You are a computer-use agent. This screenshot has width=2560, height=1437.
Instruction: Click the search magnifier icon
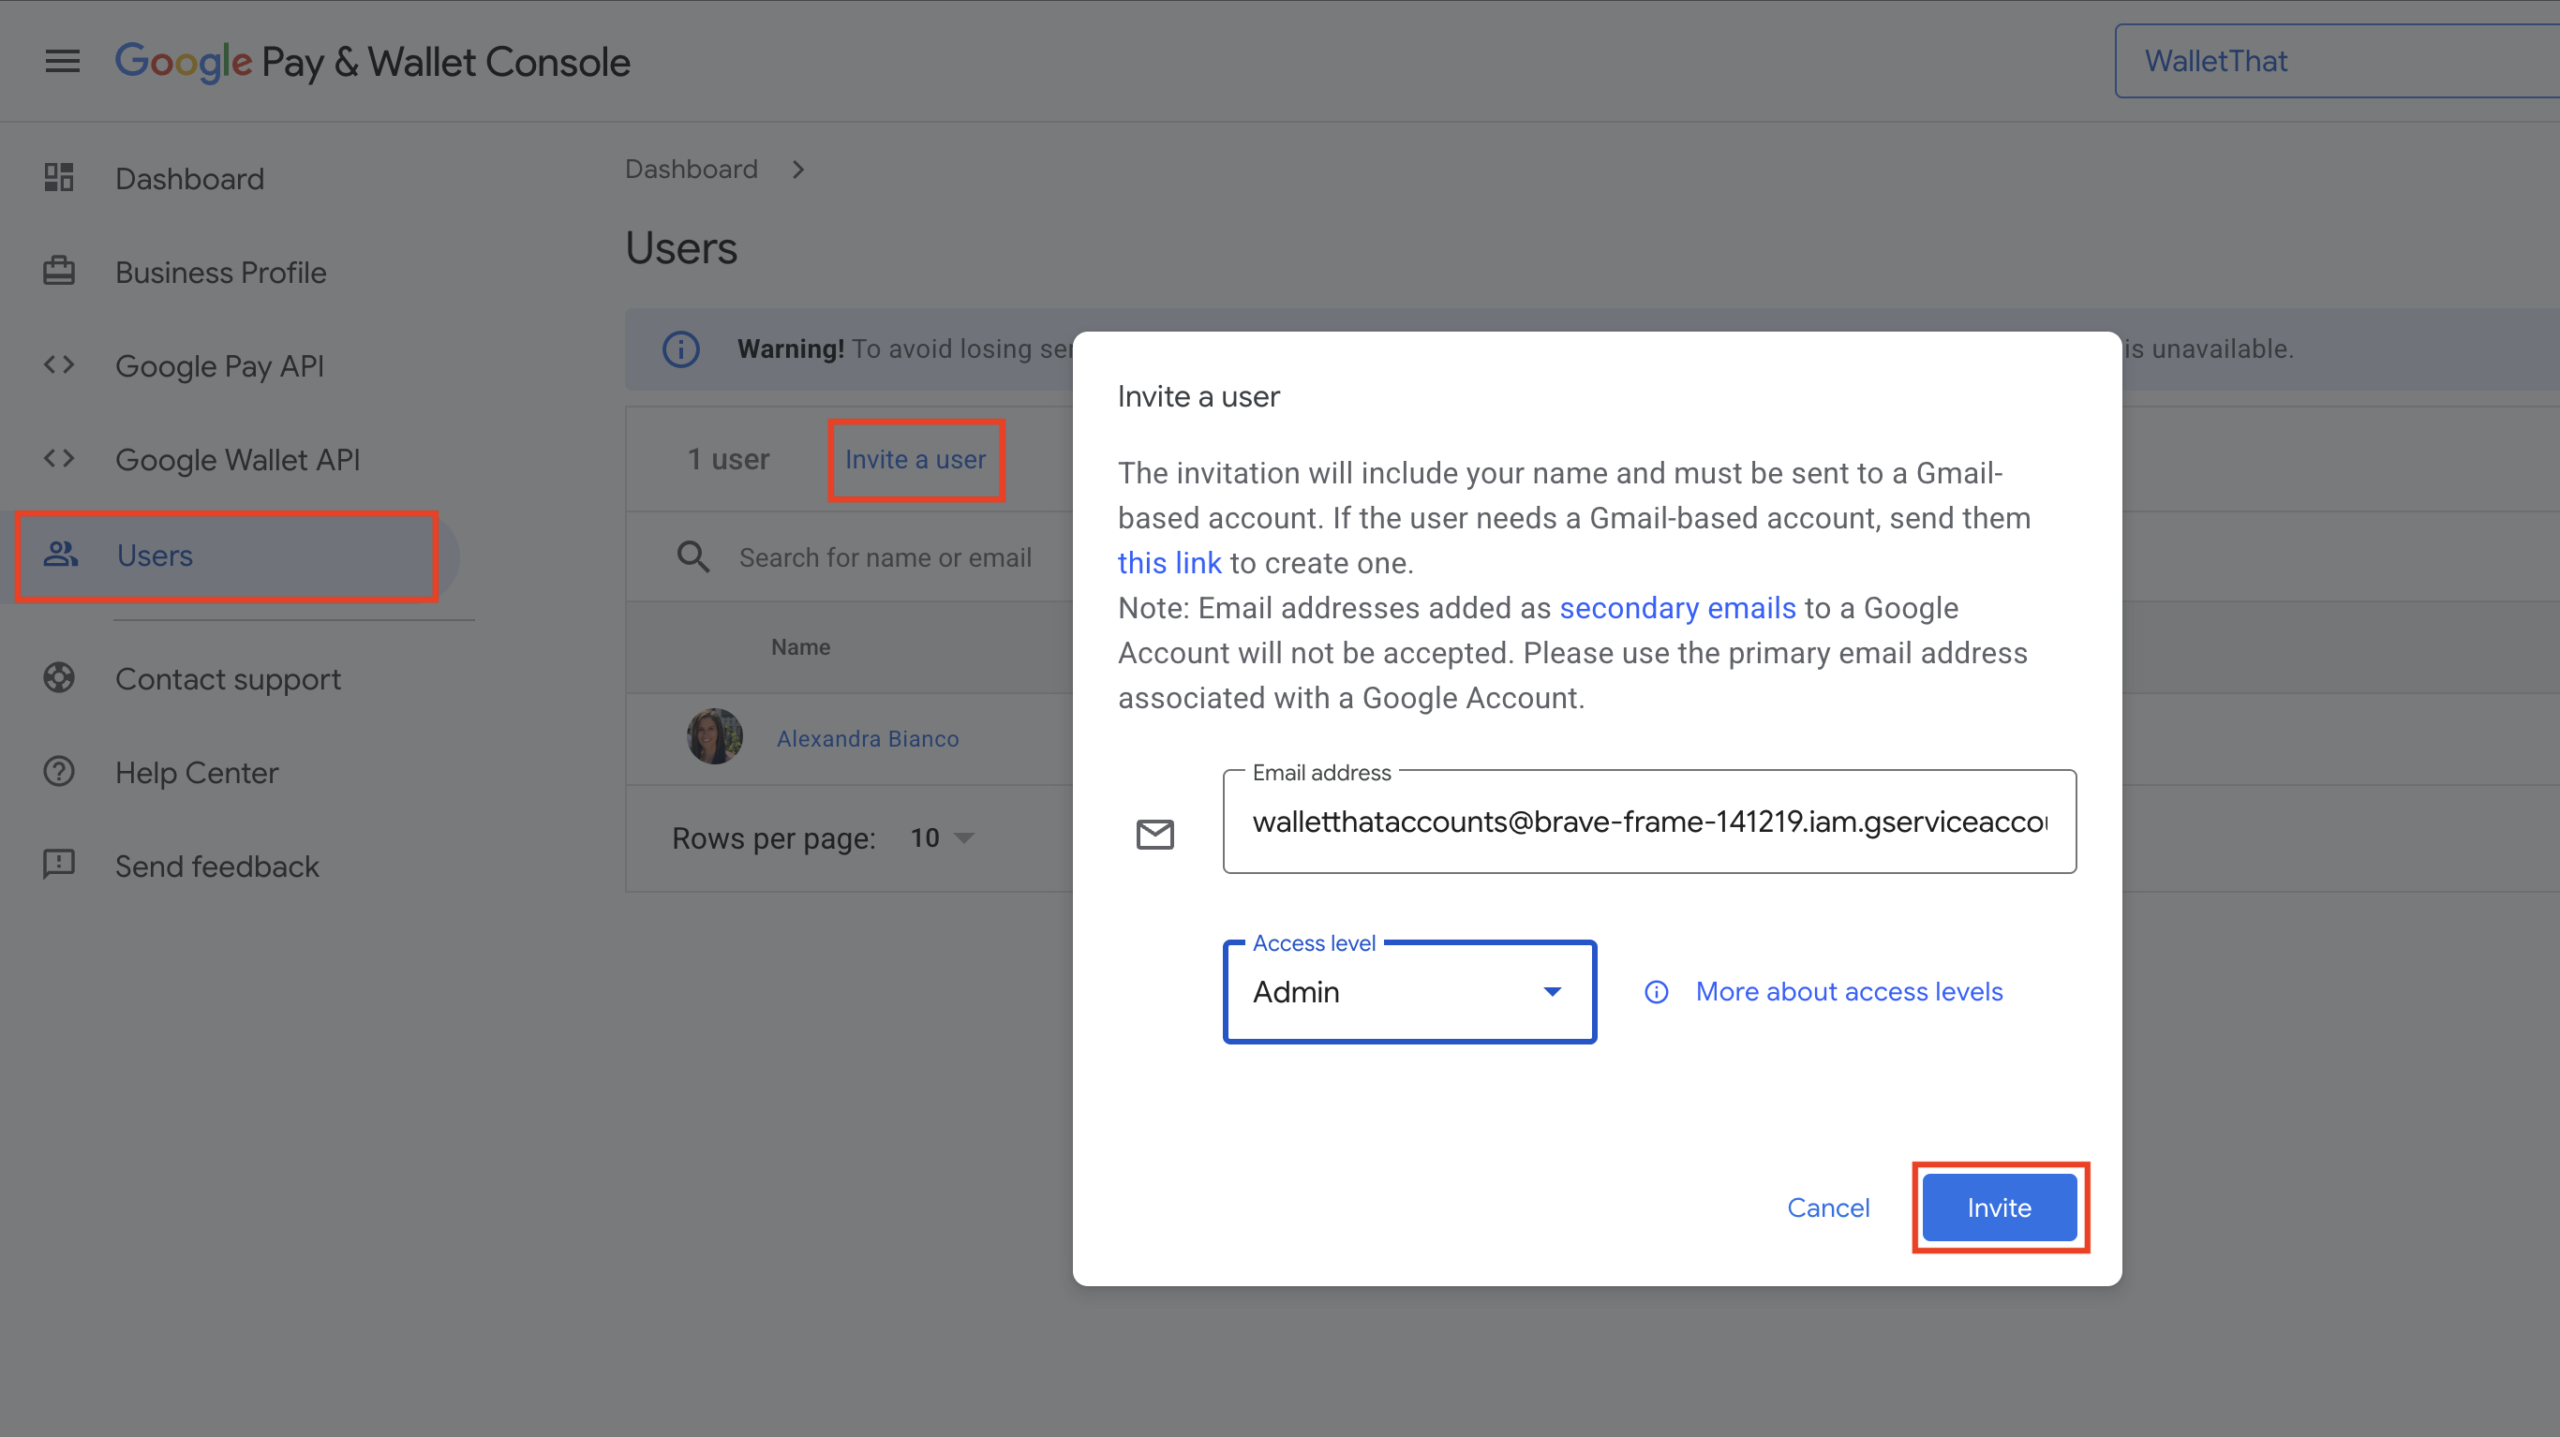pos(693,557)
